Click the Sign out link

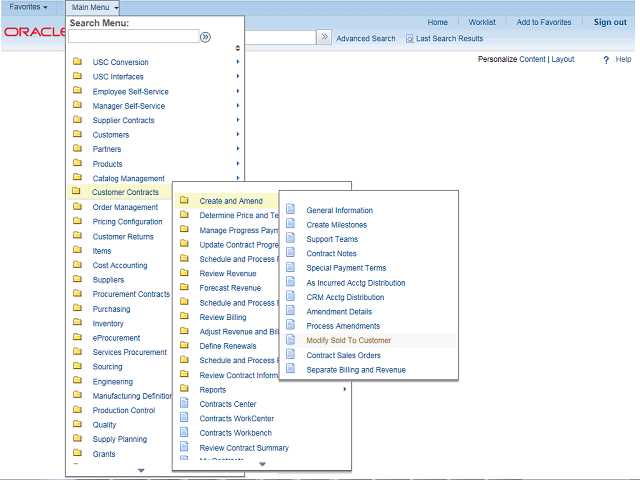click(610, 22)
